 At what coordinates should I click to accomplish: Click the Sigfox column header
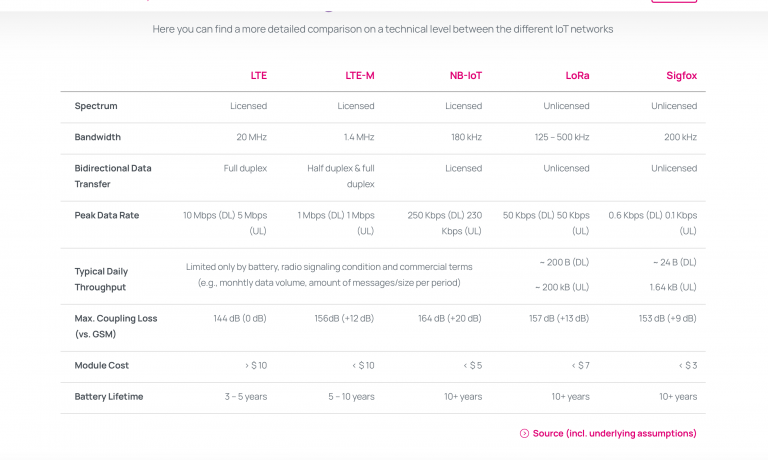(681, 75)
